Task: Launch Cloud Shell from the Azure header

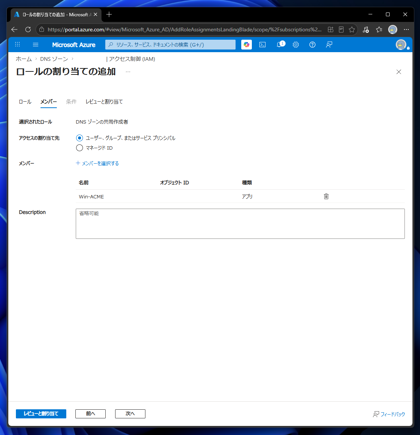Action: coord(263,45)
